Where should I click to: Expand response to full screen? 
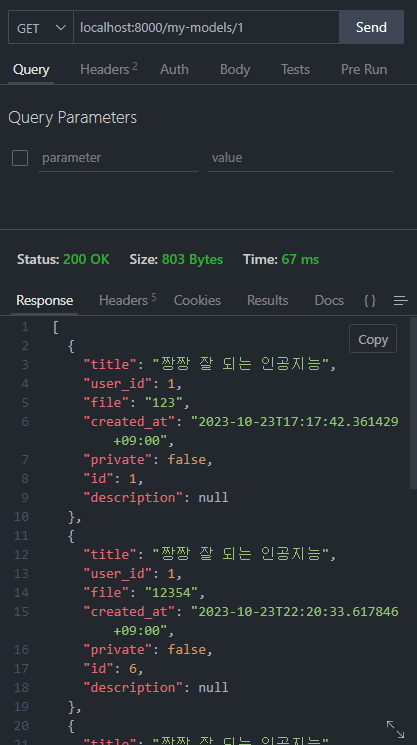395,729
